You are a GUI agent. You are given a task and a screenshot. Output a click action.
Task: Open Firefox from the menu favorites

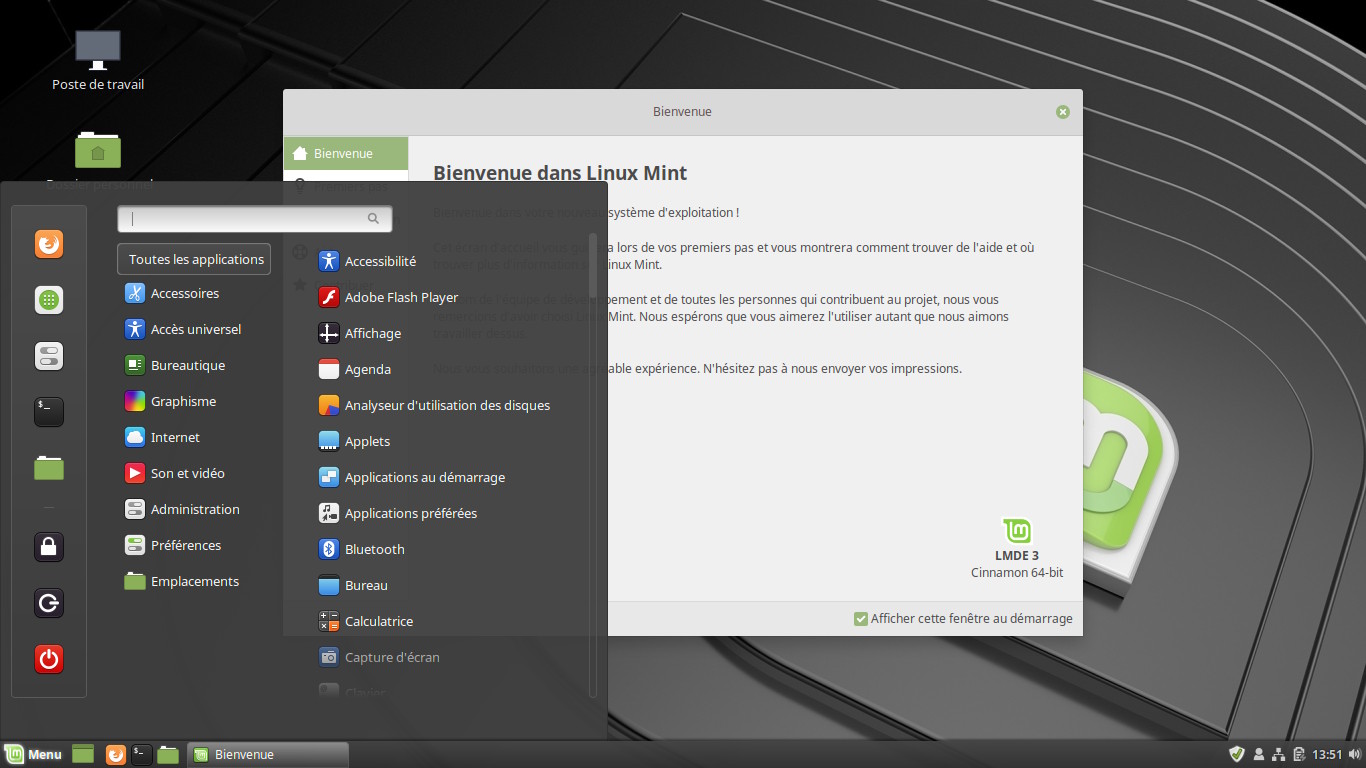click(x=49, y=245)
